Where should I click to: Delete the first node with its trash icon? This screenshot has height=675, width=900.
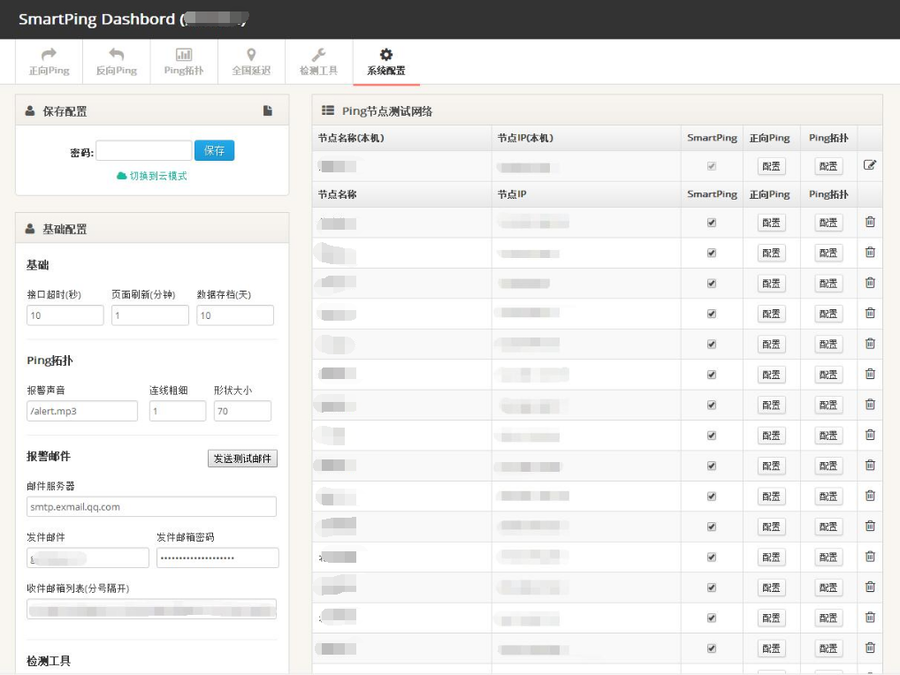[x=870, y=222]
